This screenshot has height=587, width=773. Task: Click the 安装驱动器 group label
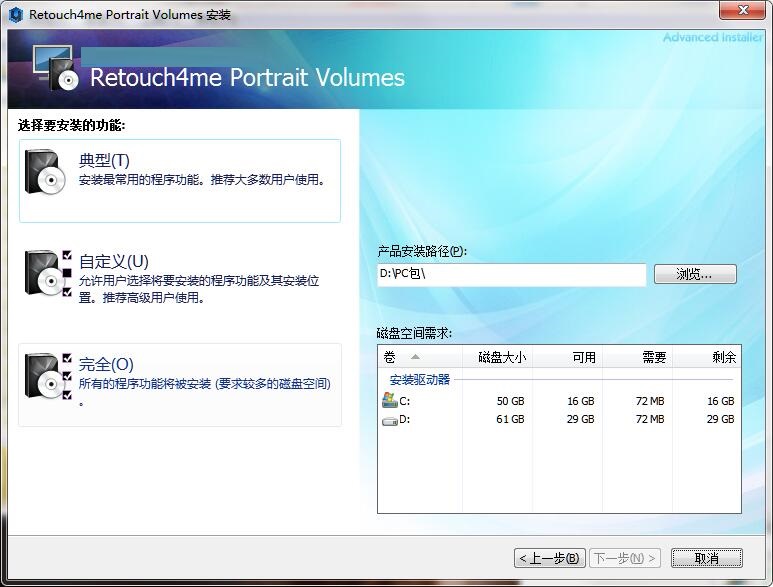[x=420, y=380]
